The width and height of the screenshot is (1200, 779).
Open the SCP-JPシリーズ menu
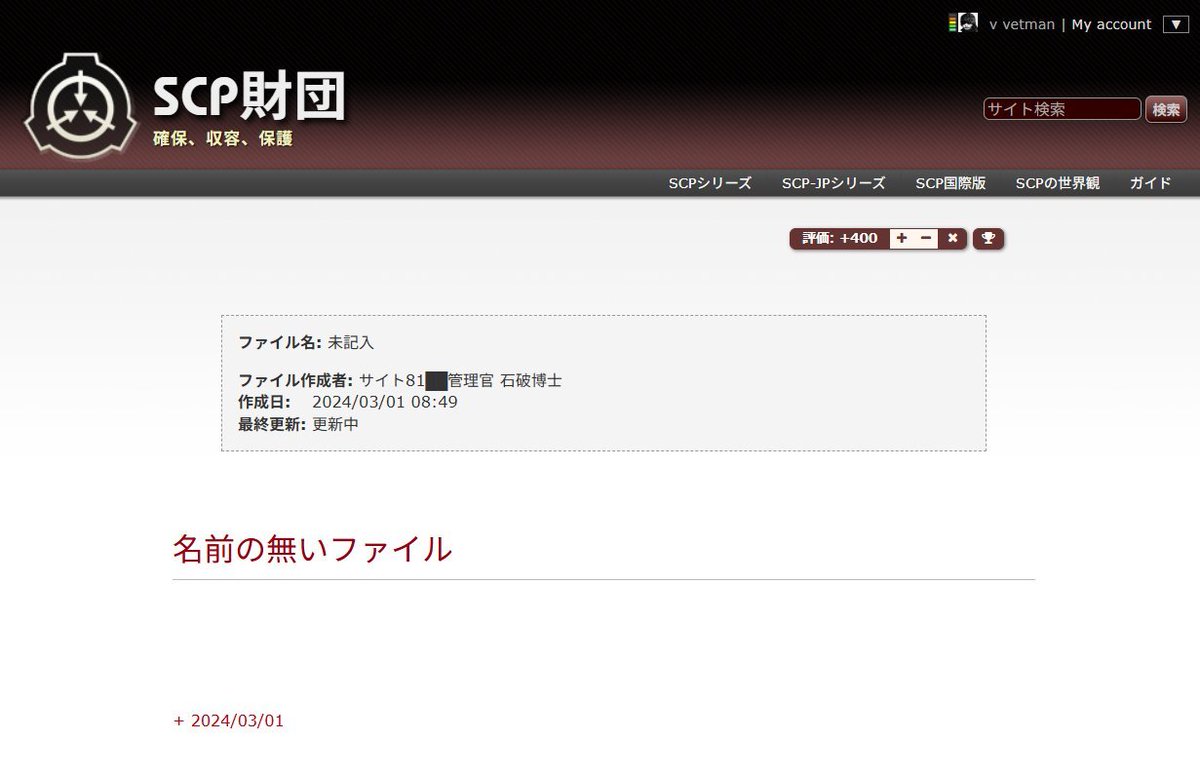[x=833, y=183]
